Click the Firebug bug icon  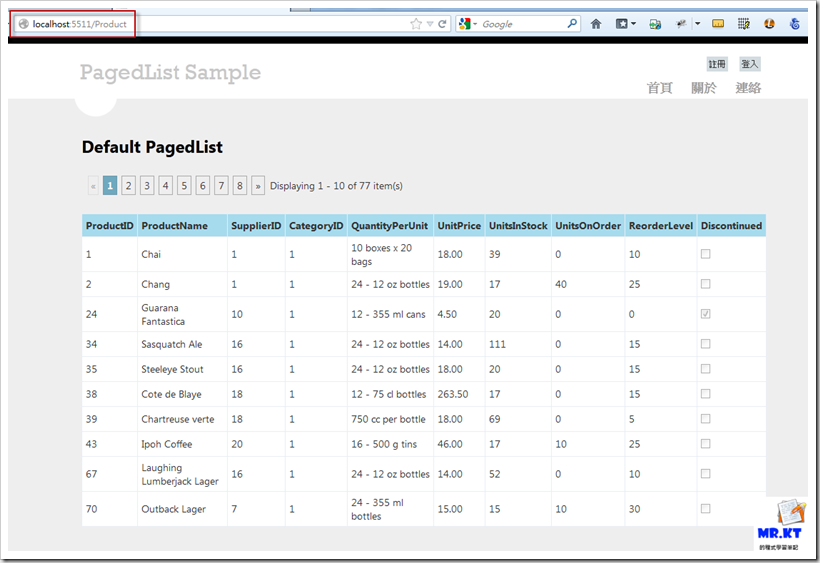[x=681, y=24]
